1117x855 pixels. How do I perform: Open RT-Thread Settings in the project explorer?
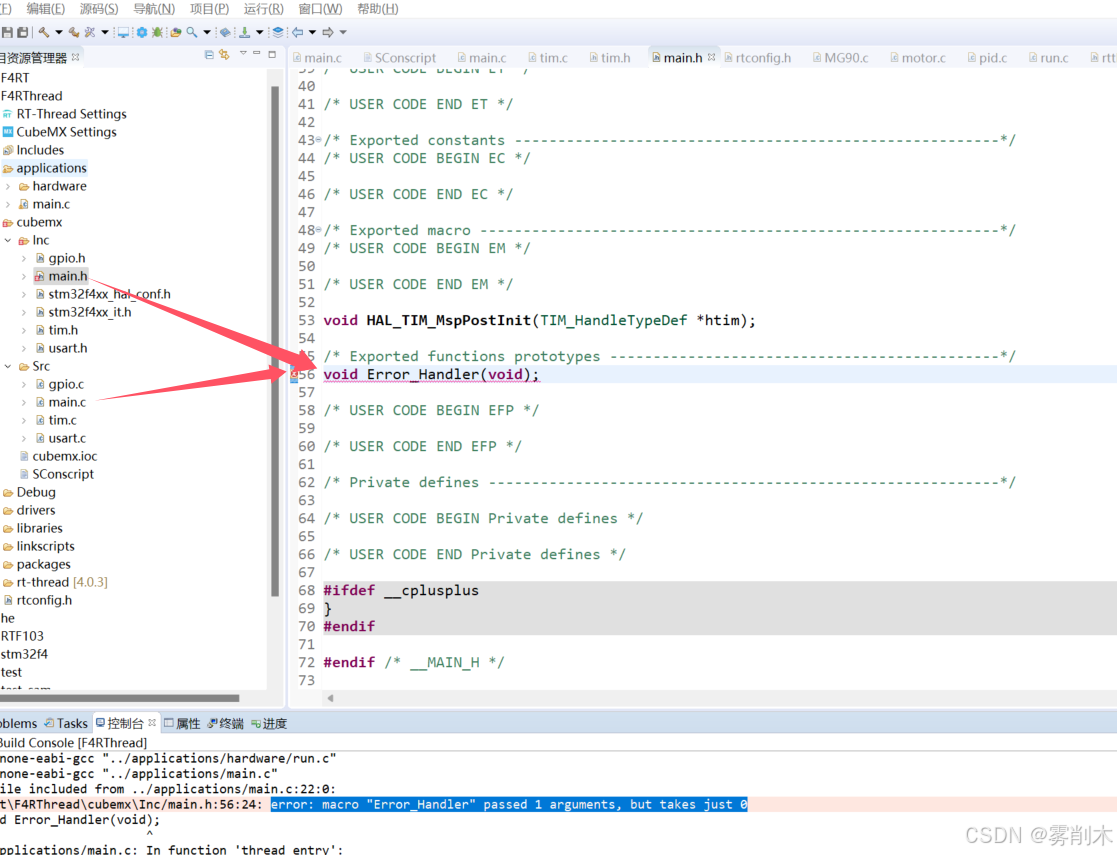72,113
